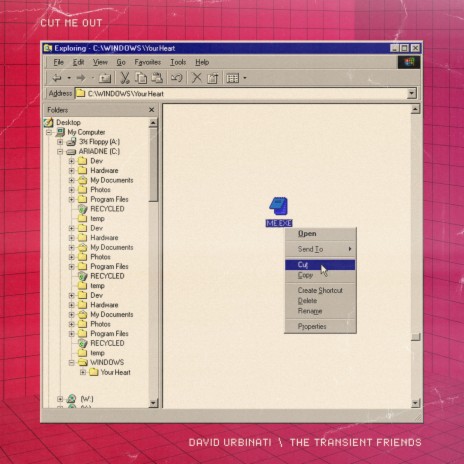Click Folders pane scrollbar up arrow
Viewport: 464px width, 464px height.
[x=153, y=123]
